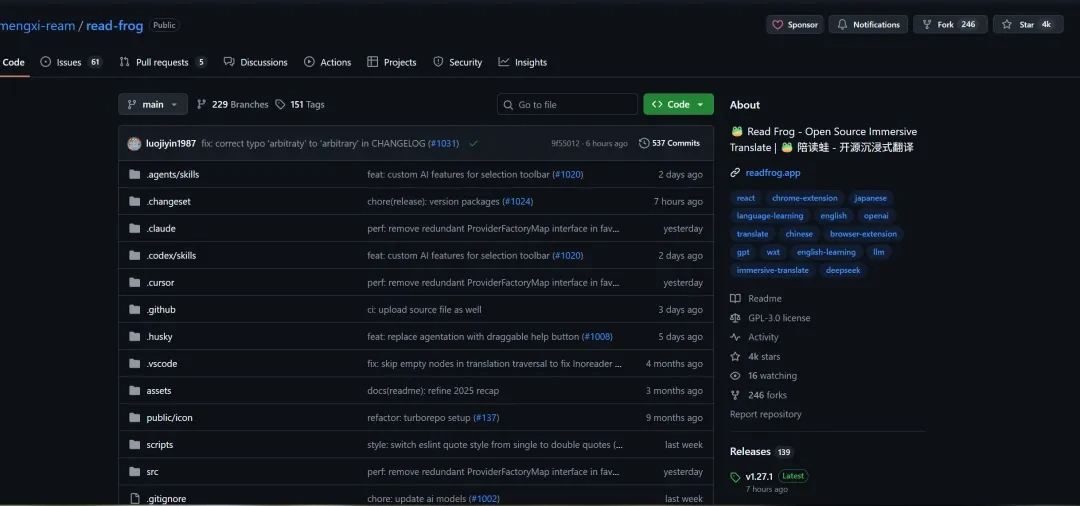View 246 forks link in About
This screenshot has height=506, width=1080.
767,395
